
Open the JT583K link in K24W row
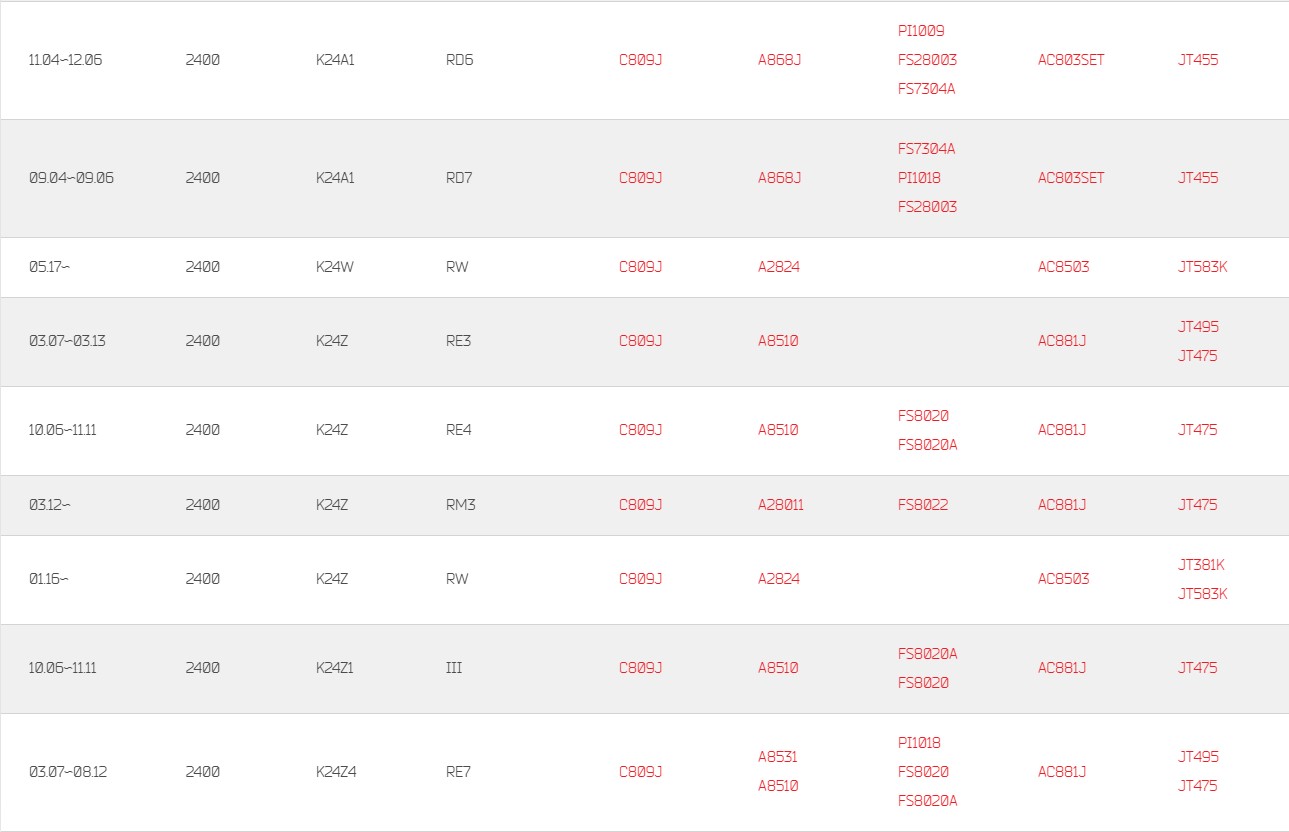coord(1202,267)
